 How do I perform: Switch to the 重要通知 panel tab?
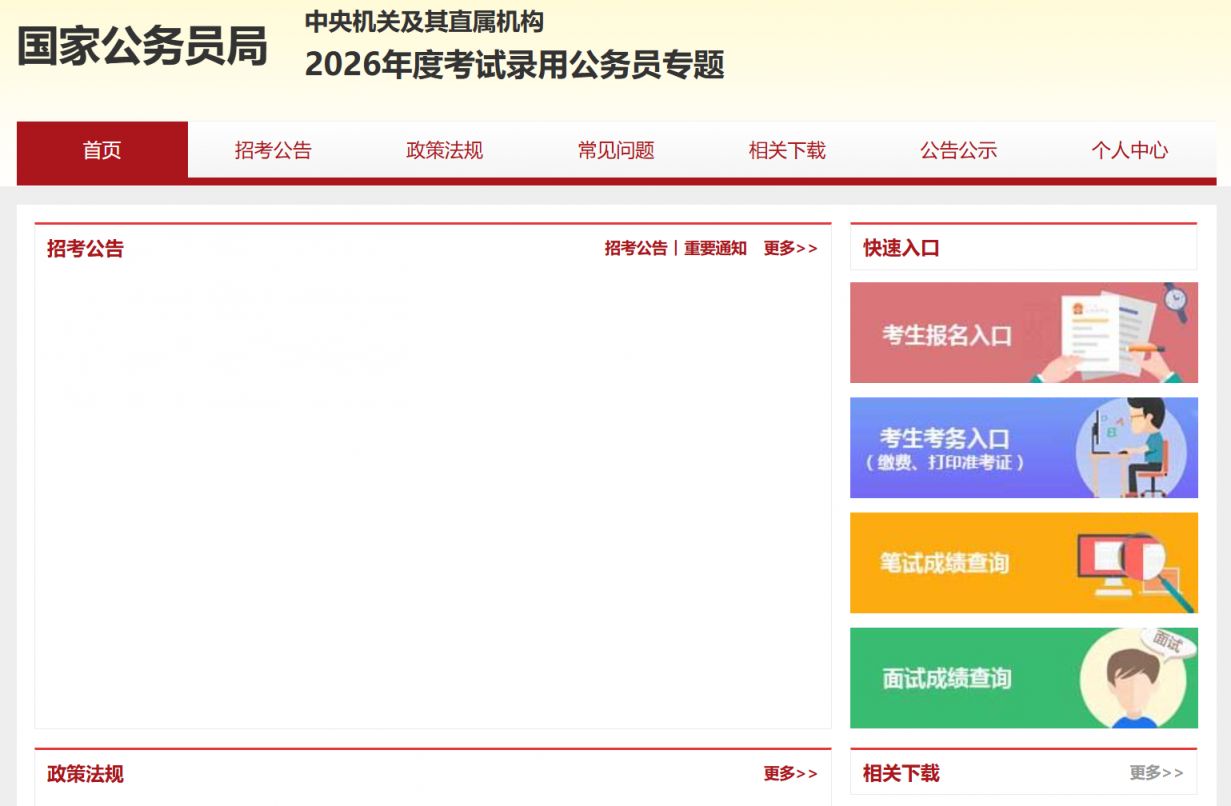(x=715, y=249)
